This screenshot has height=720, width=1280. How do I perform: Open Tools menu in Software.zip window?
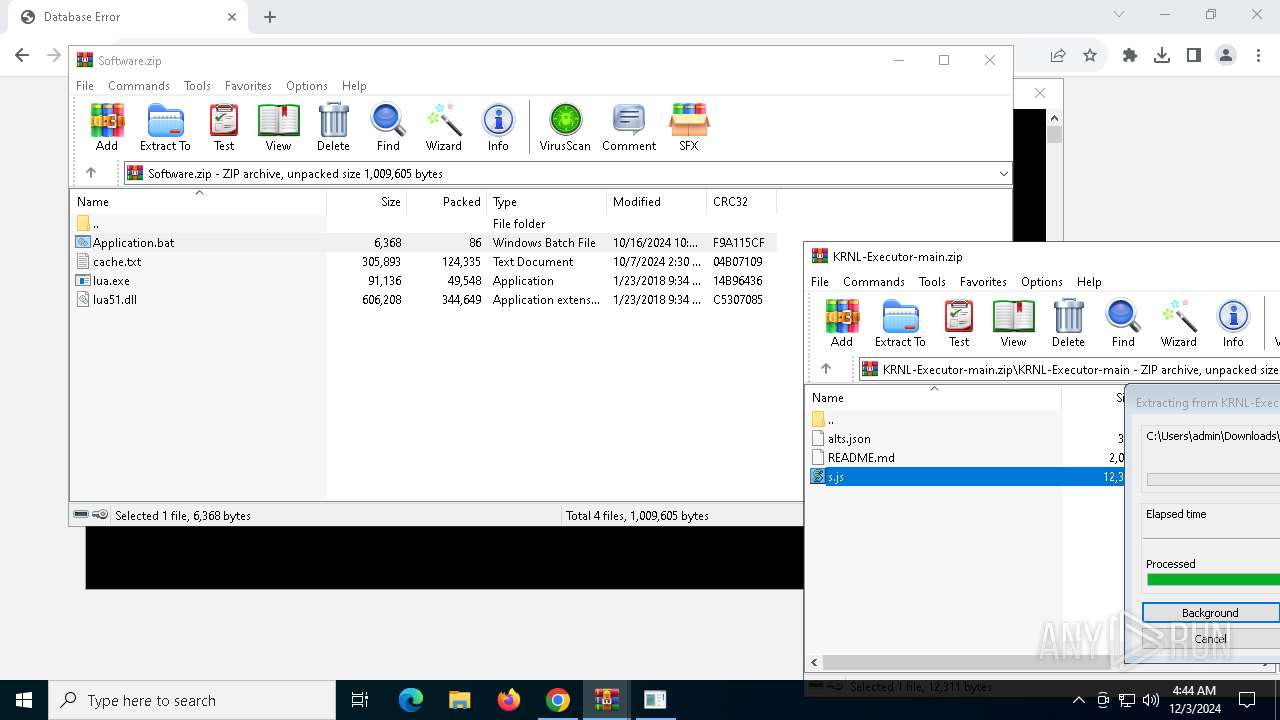(x=197, y=86)
